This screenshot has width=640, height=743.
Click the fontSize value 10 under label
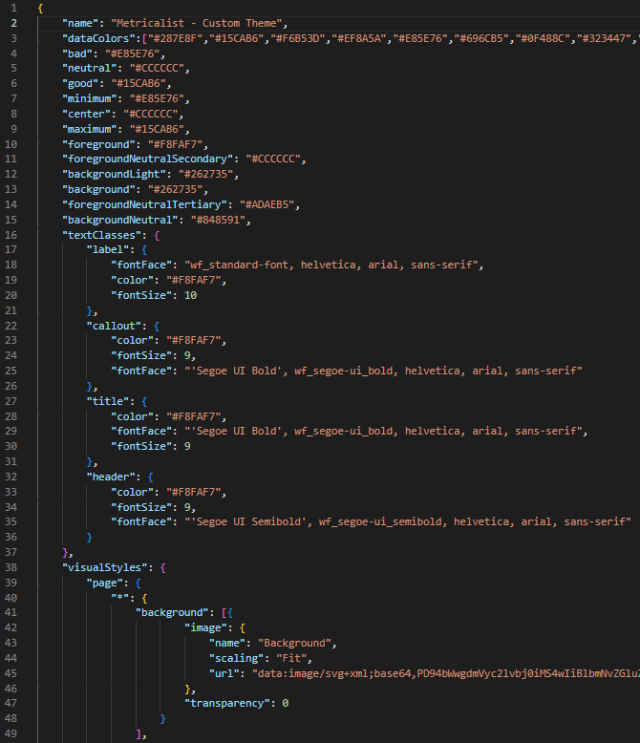191,295
